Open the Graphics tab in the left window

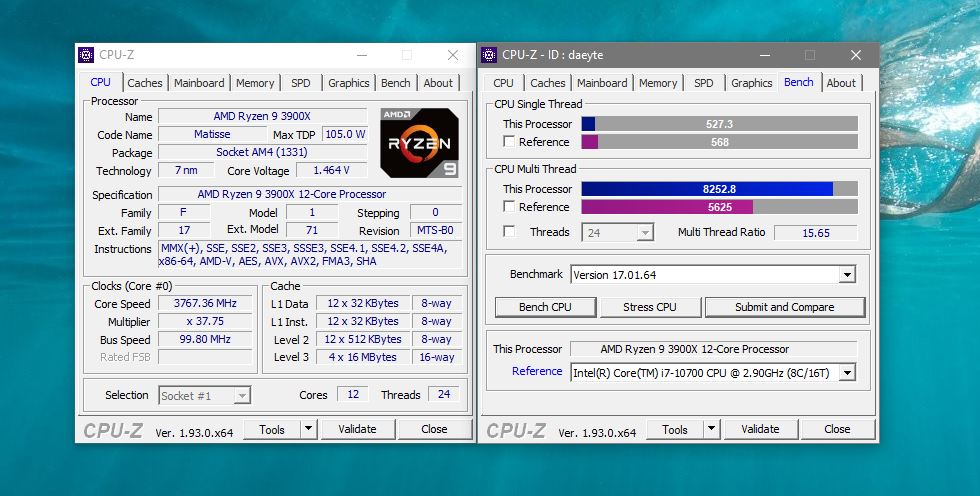click(x=349, y=83)
